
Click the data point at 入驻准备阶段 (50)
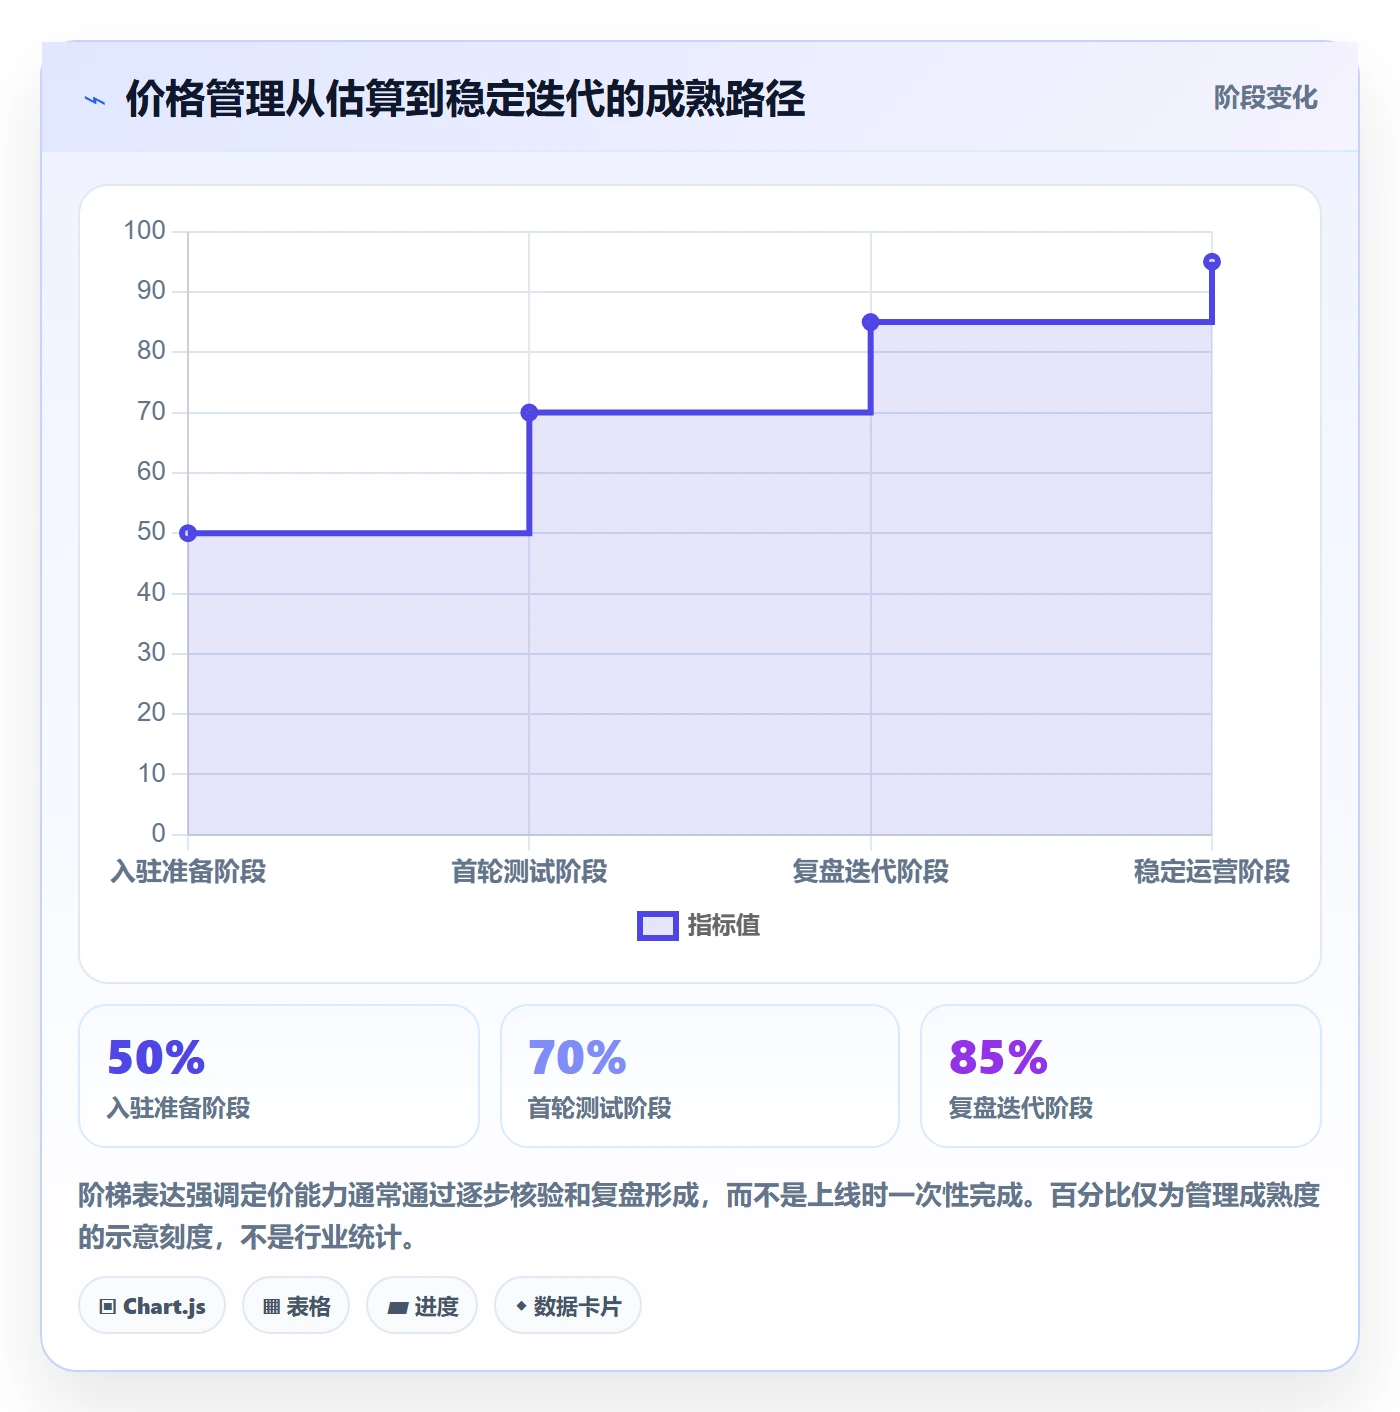coord(188,533)
